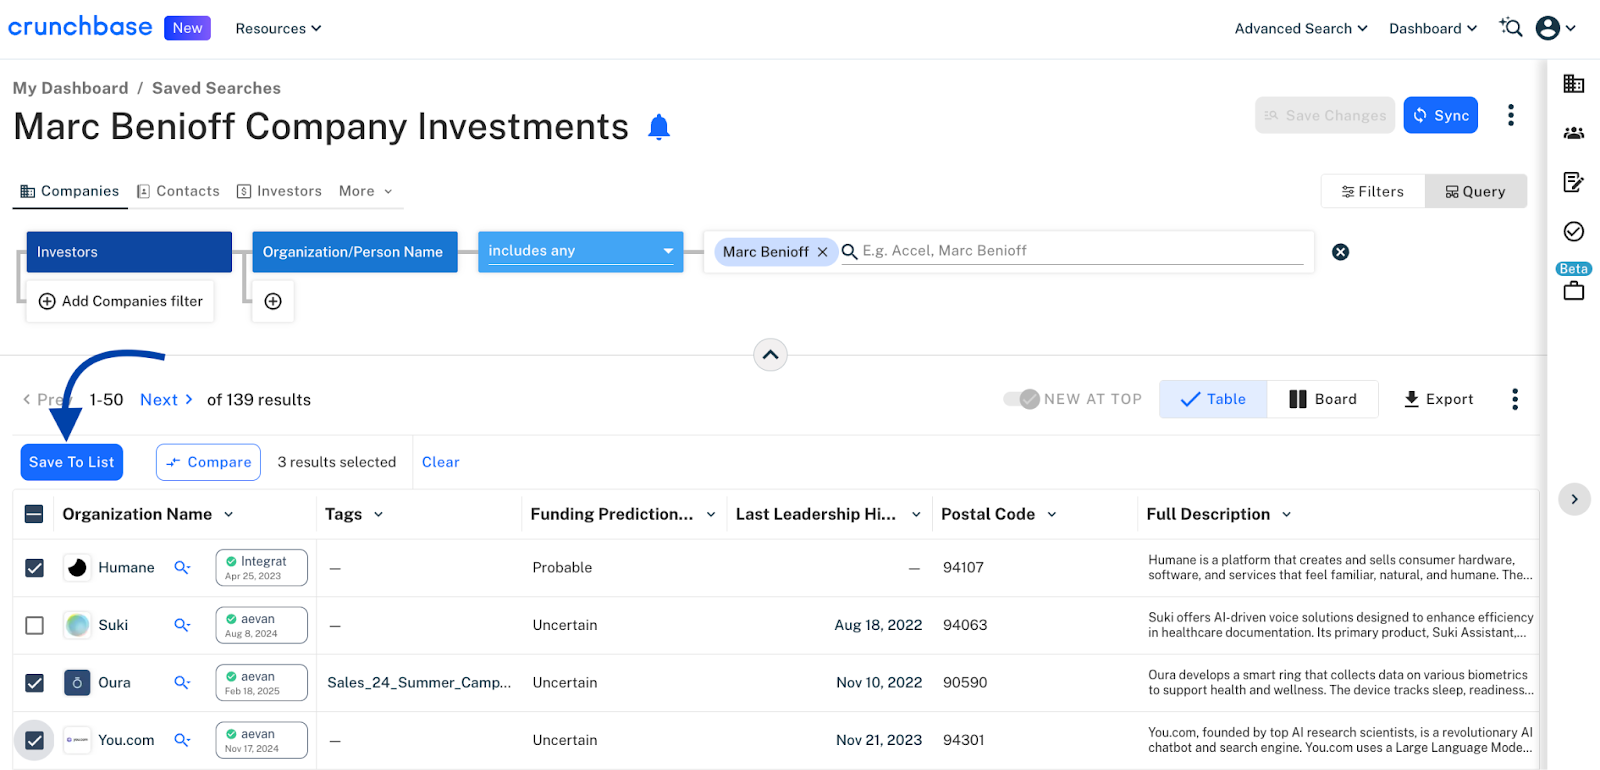Viewport: 1600px width, 770px height.
Task: Open the AI search sparkle icon
Action: [1510, 28]
